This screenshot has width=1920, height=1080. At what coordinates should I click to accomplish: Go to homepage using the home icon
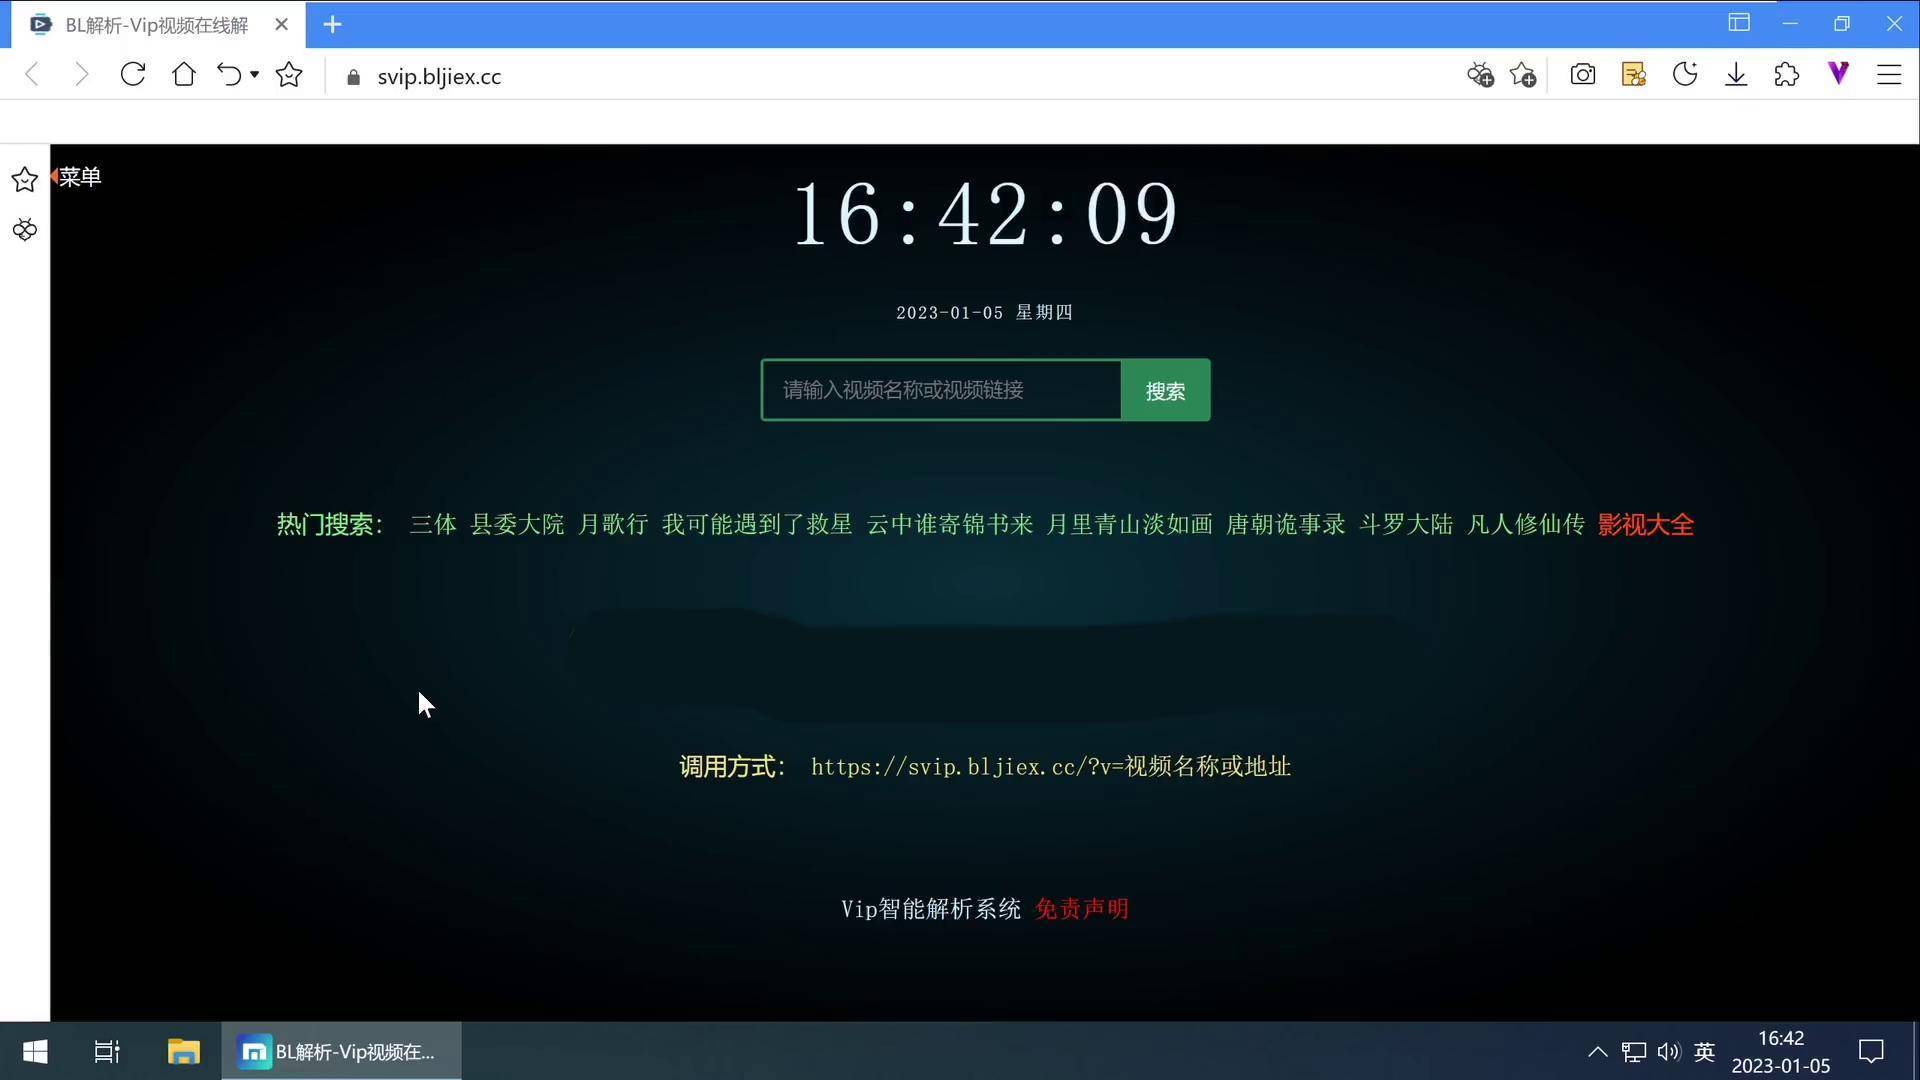point(184,74)
